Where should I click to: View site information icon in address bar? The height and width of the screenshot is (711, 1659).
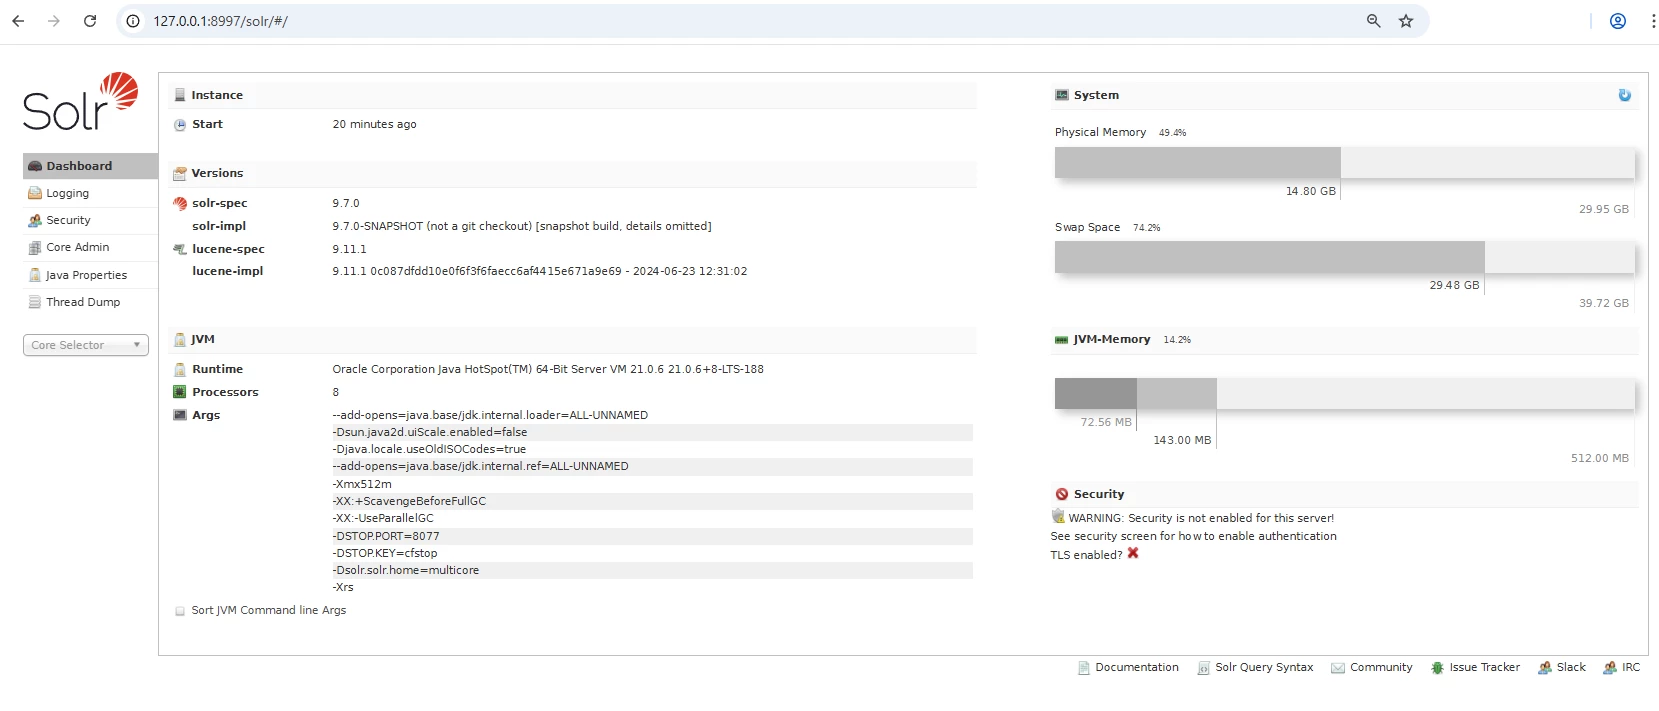[133, 21]
